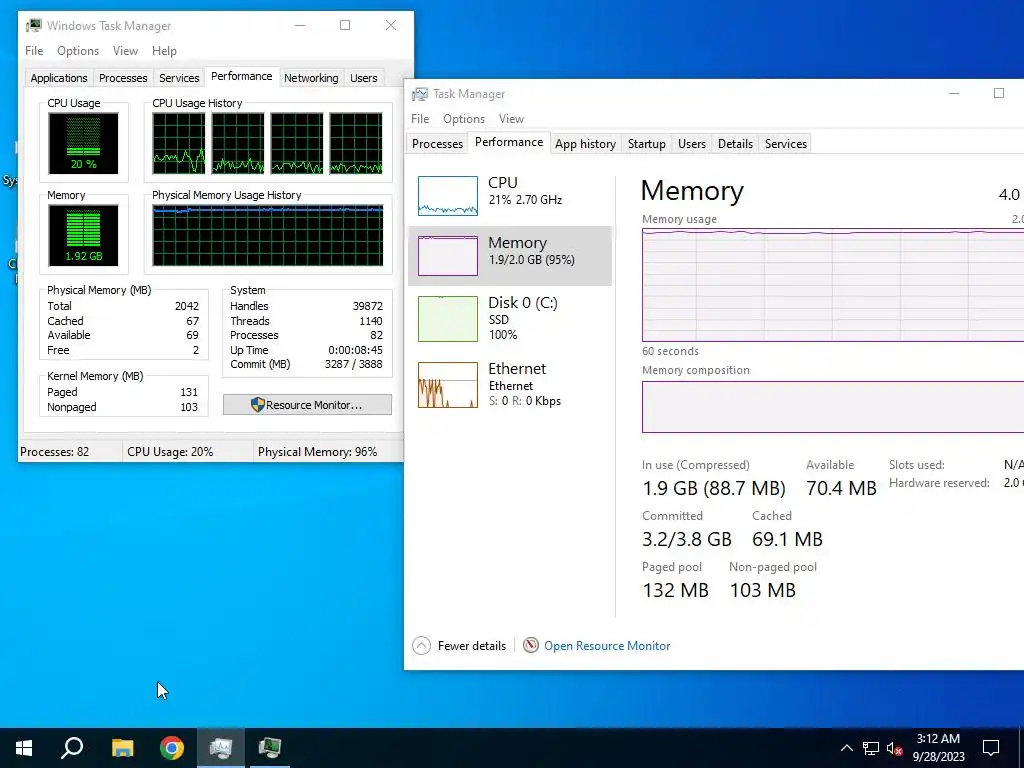
Task: Open the network status tray icon
Action: pos(871,748)
